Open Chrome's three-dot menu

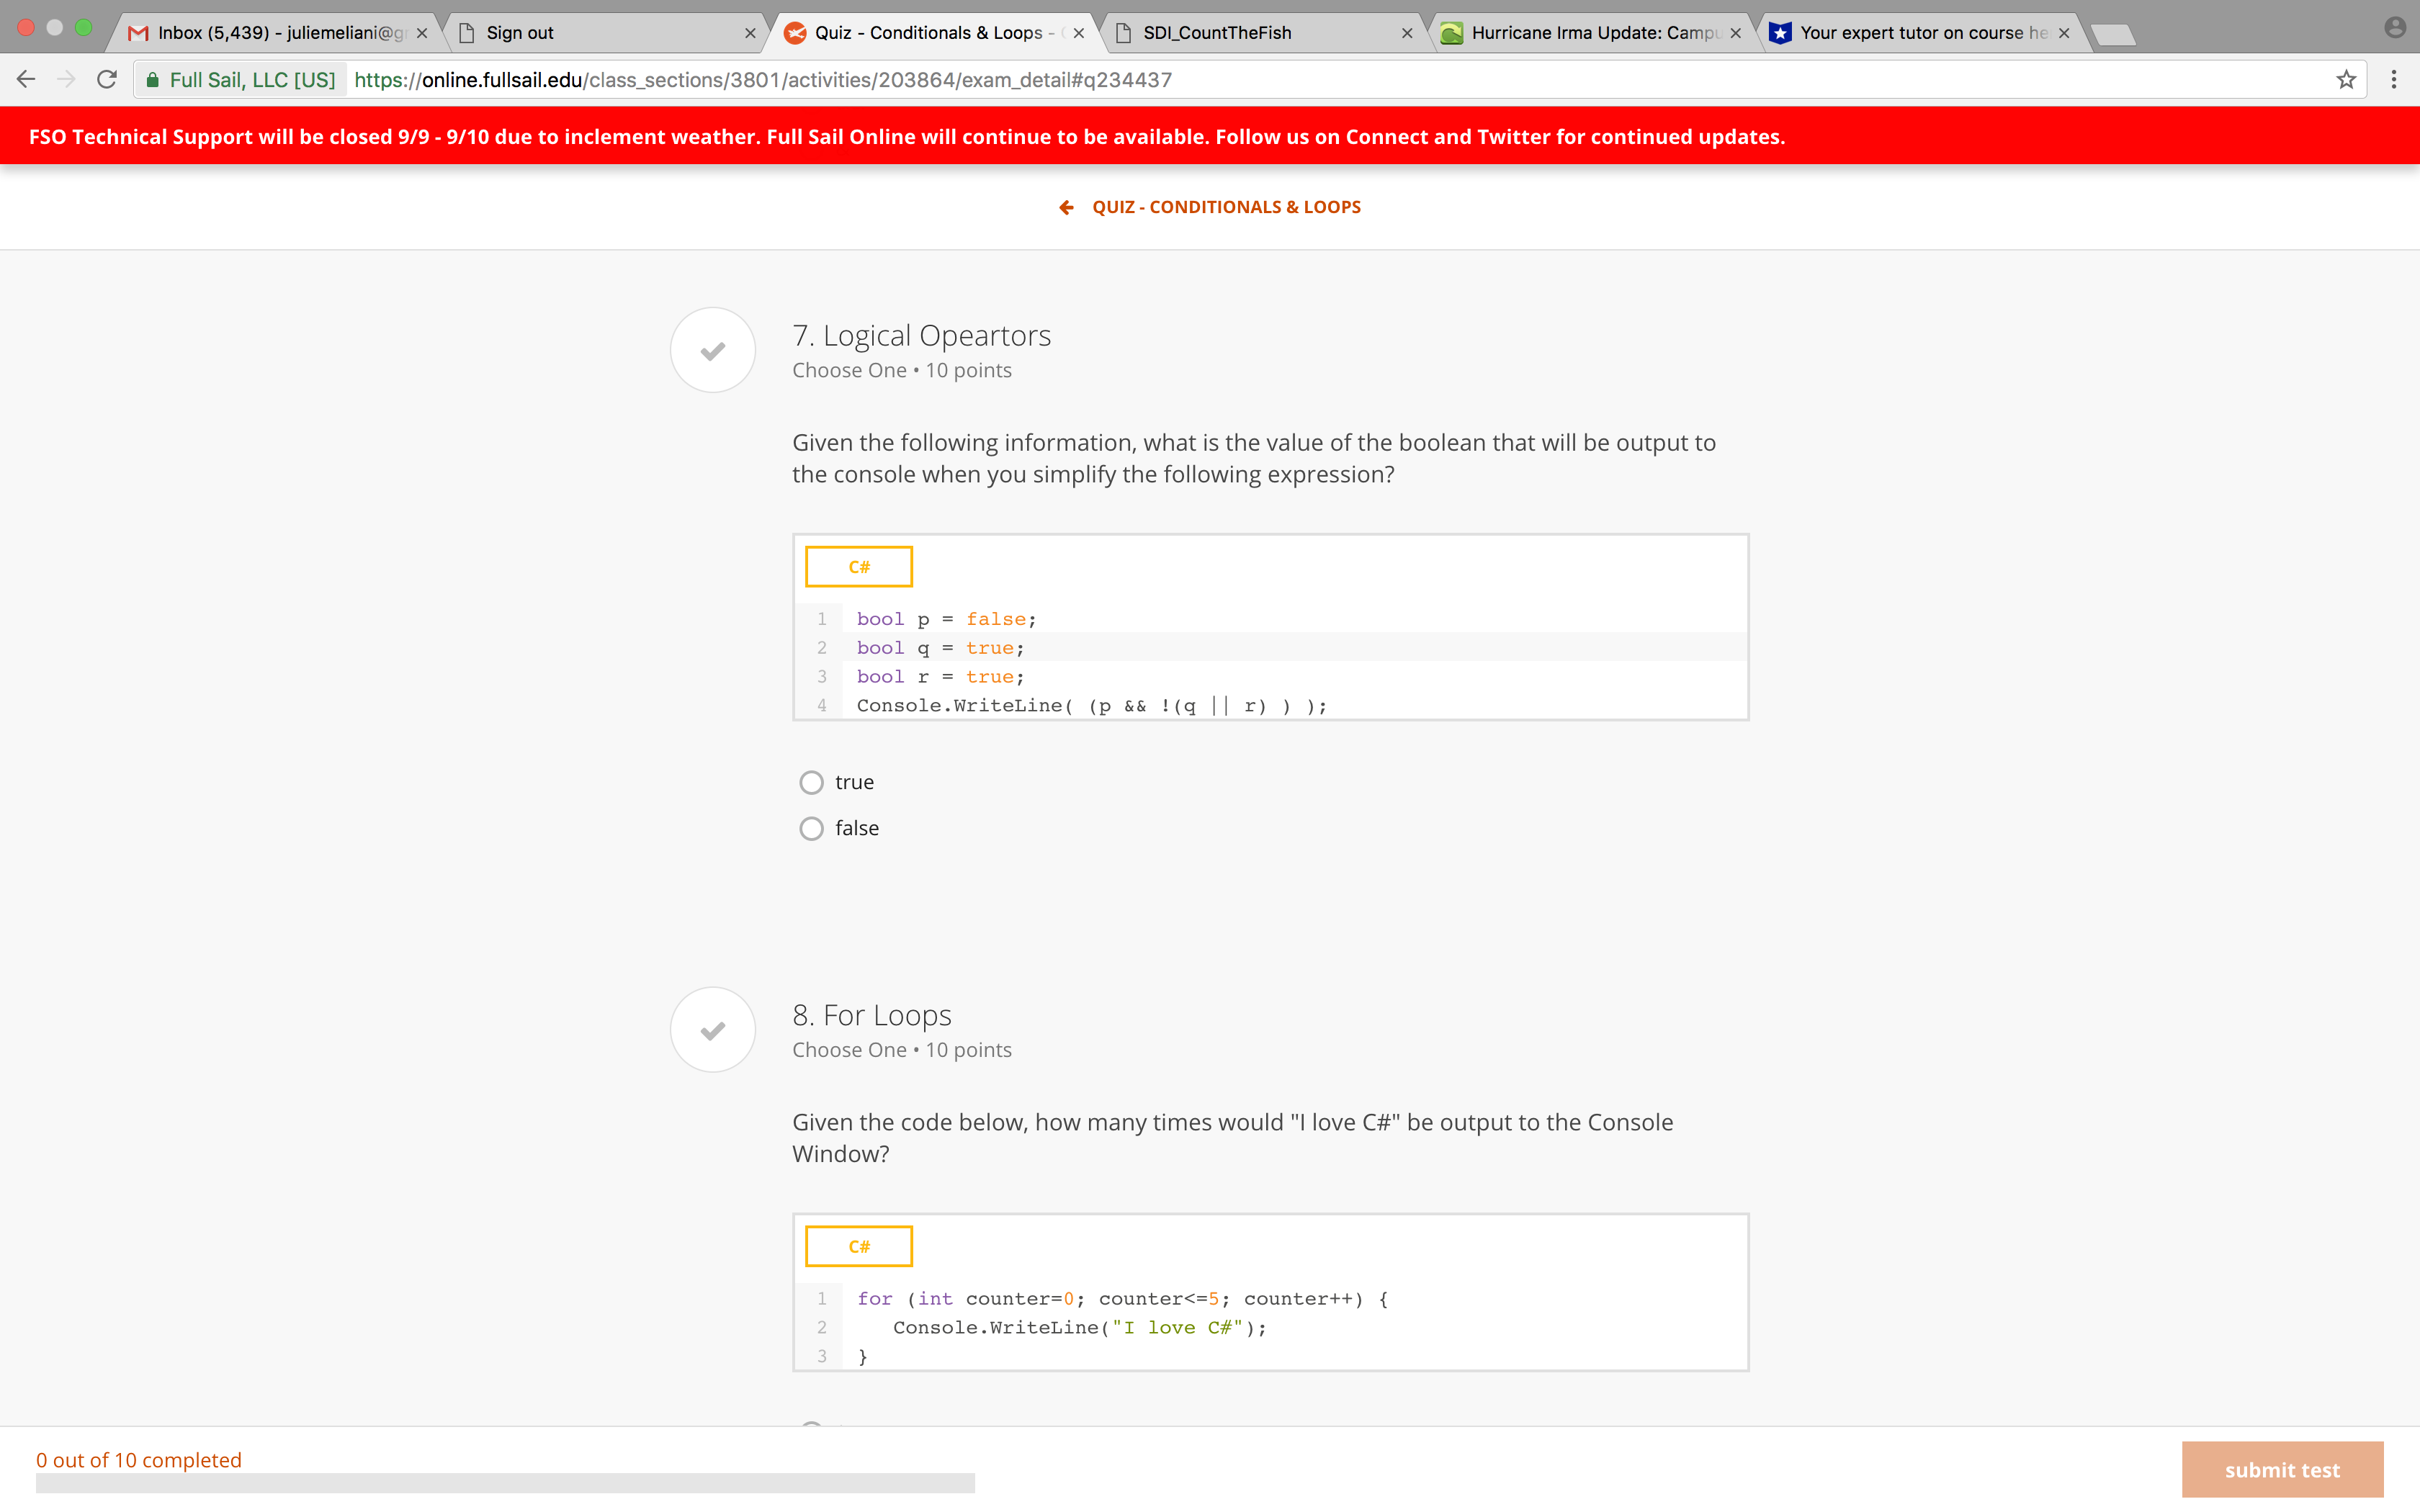pyautogui.click(x=2394, y=80)
